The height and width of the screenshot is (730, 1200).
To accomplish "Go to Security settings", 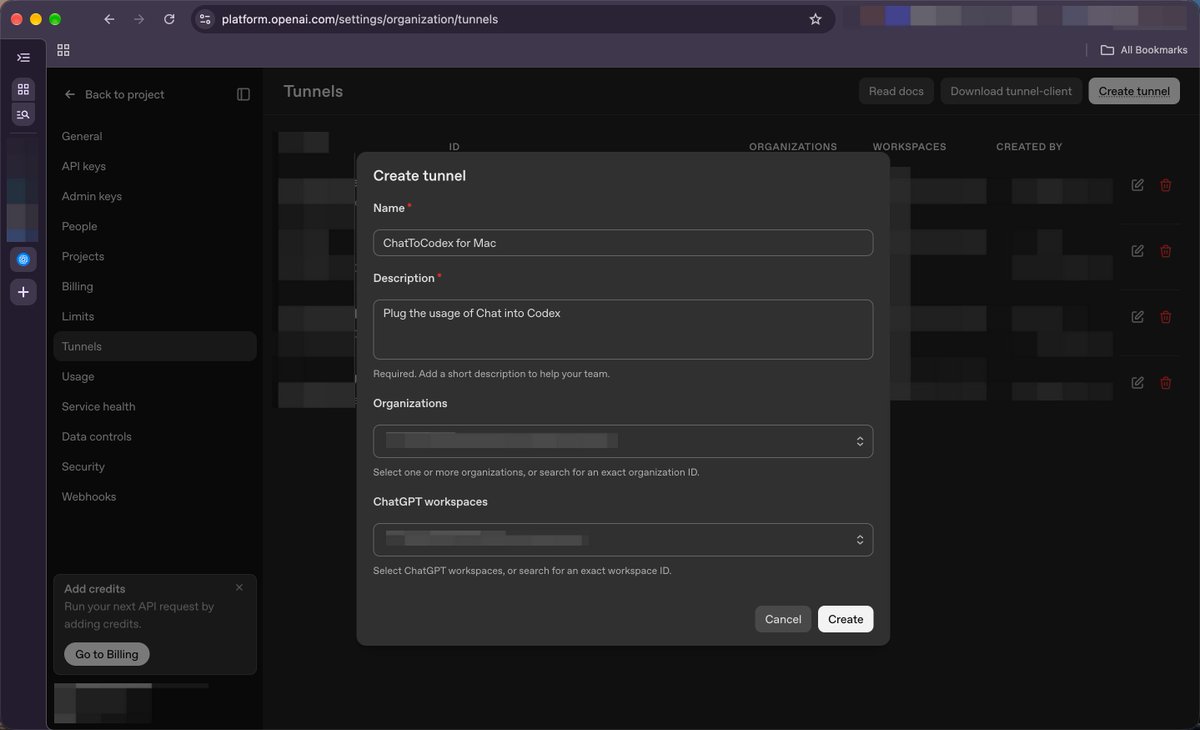I will pyautogui.click(x=155, y=466).
